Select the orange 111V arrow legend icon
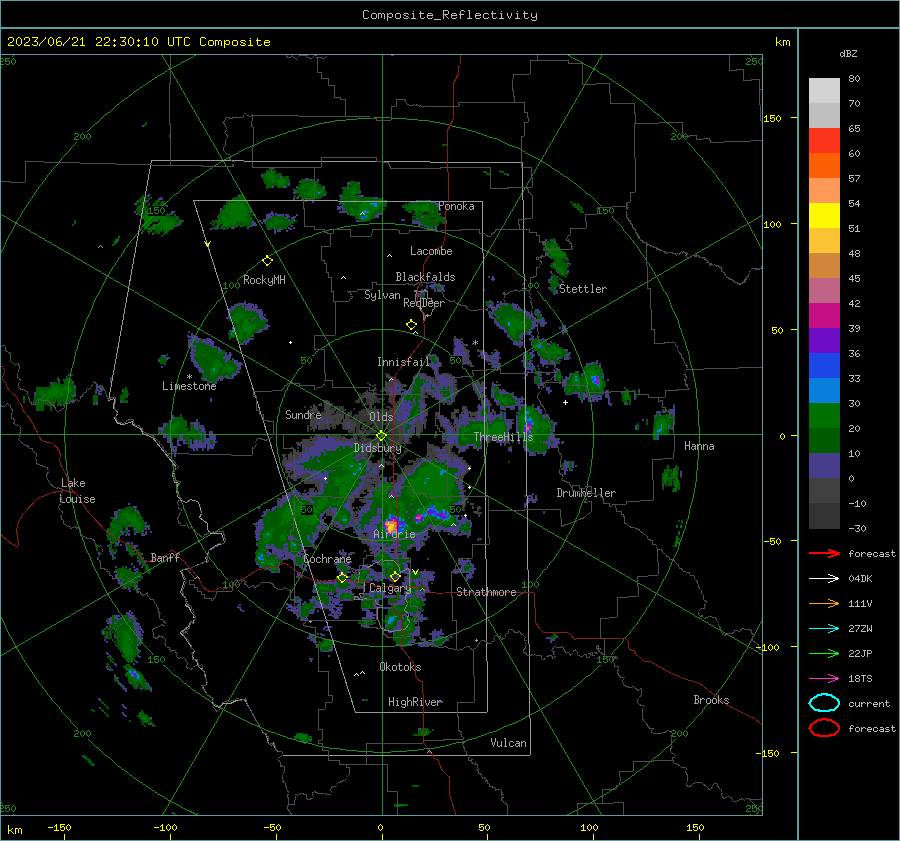Screen dimensions: 900x841 coord(824,603)
